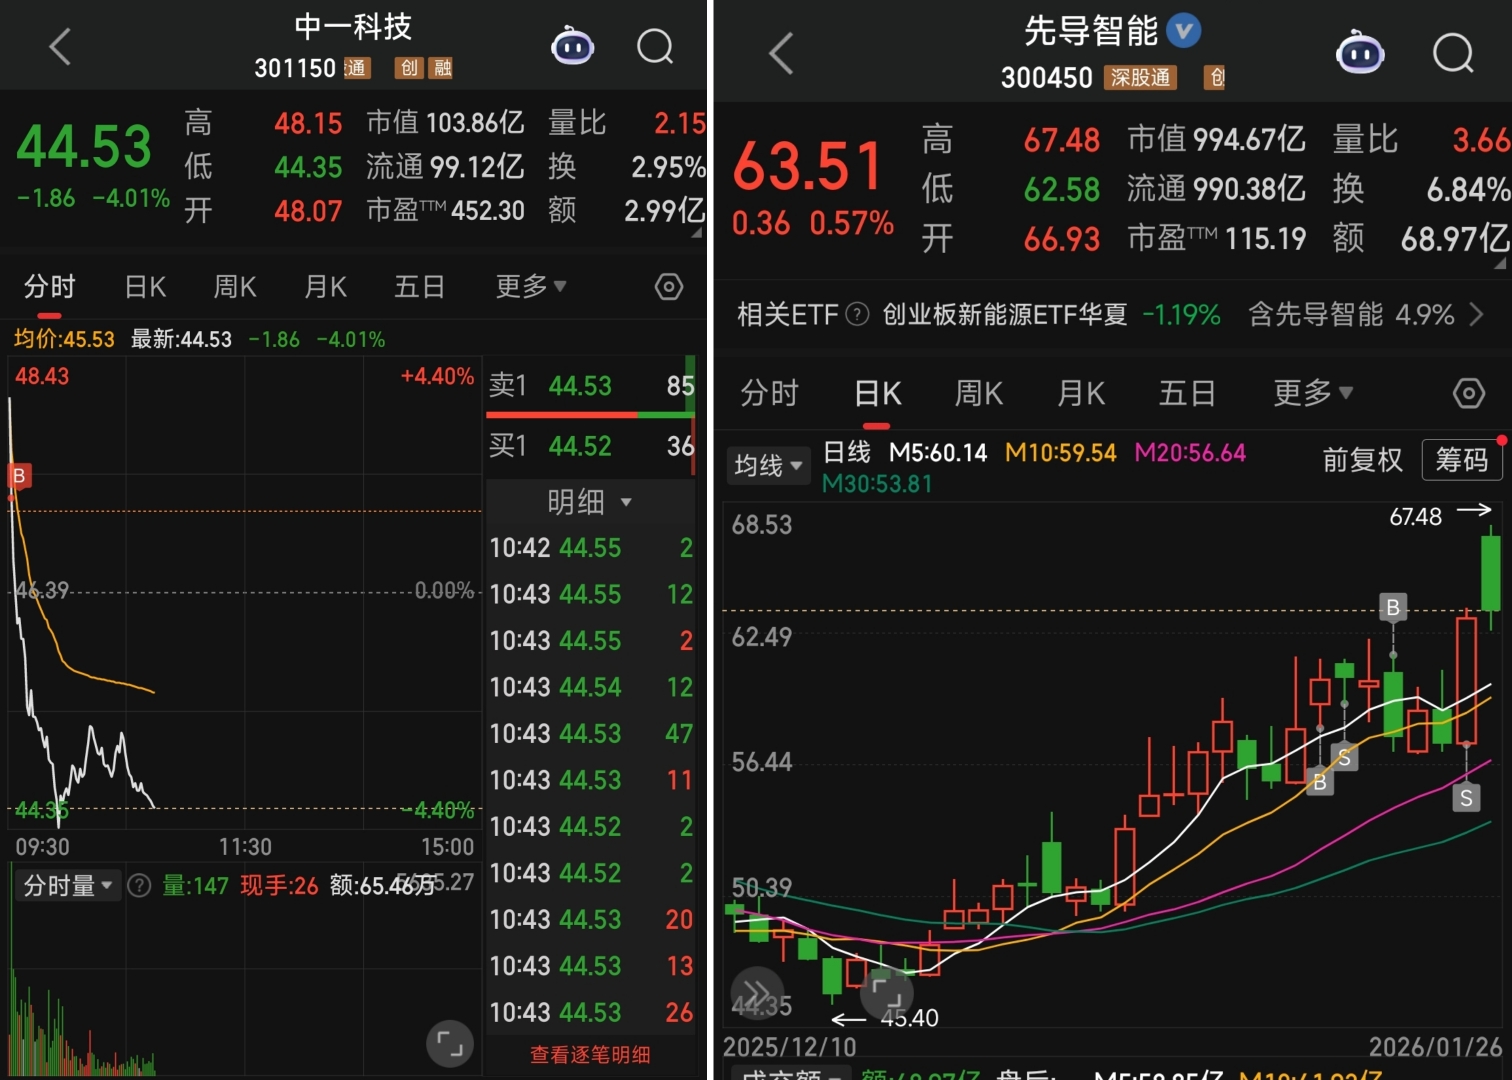The height and width of the screenshot is (1080, 1512).
Task: Tap M10:59.54 moving average label
Action: pyautogui.click(x=1061, y=453)
